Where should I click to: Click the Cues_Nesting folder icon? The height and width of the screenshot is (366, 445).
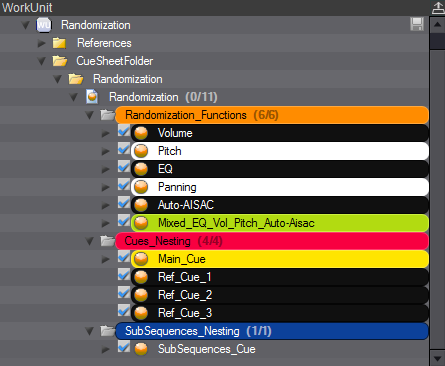(107, 241)
